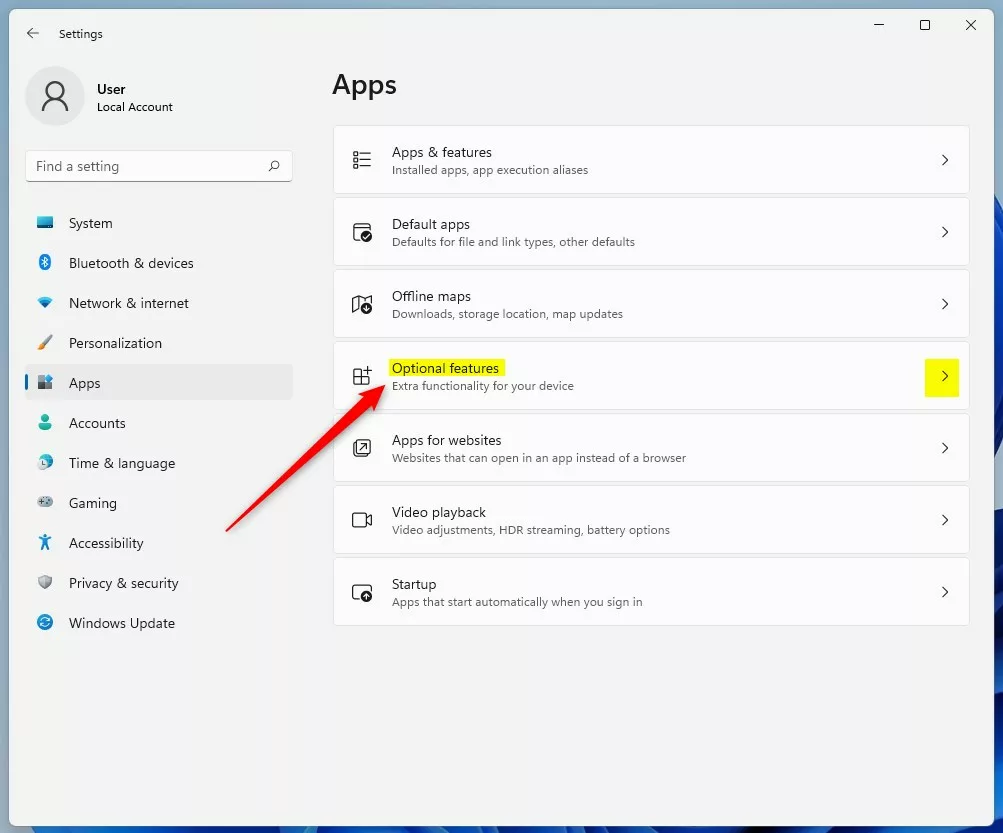Open Accessibility settings
The width and height of the screenshot is (1003, 833).
159,543
